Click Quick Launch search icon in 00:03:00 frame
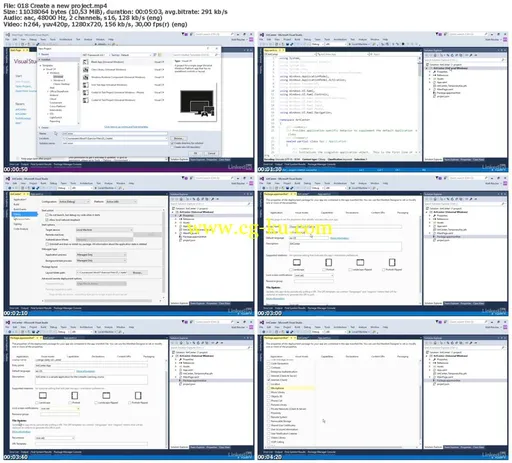Image resolution: width=512 pixels, height=463 pixels. pos(486,178)
